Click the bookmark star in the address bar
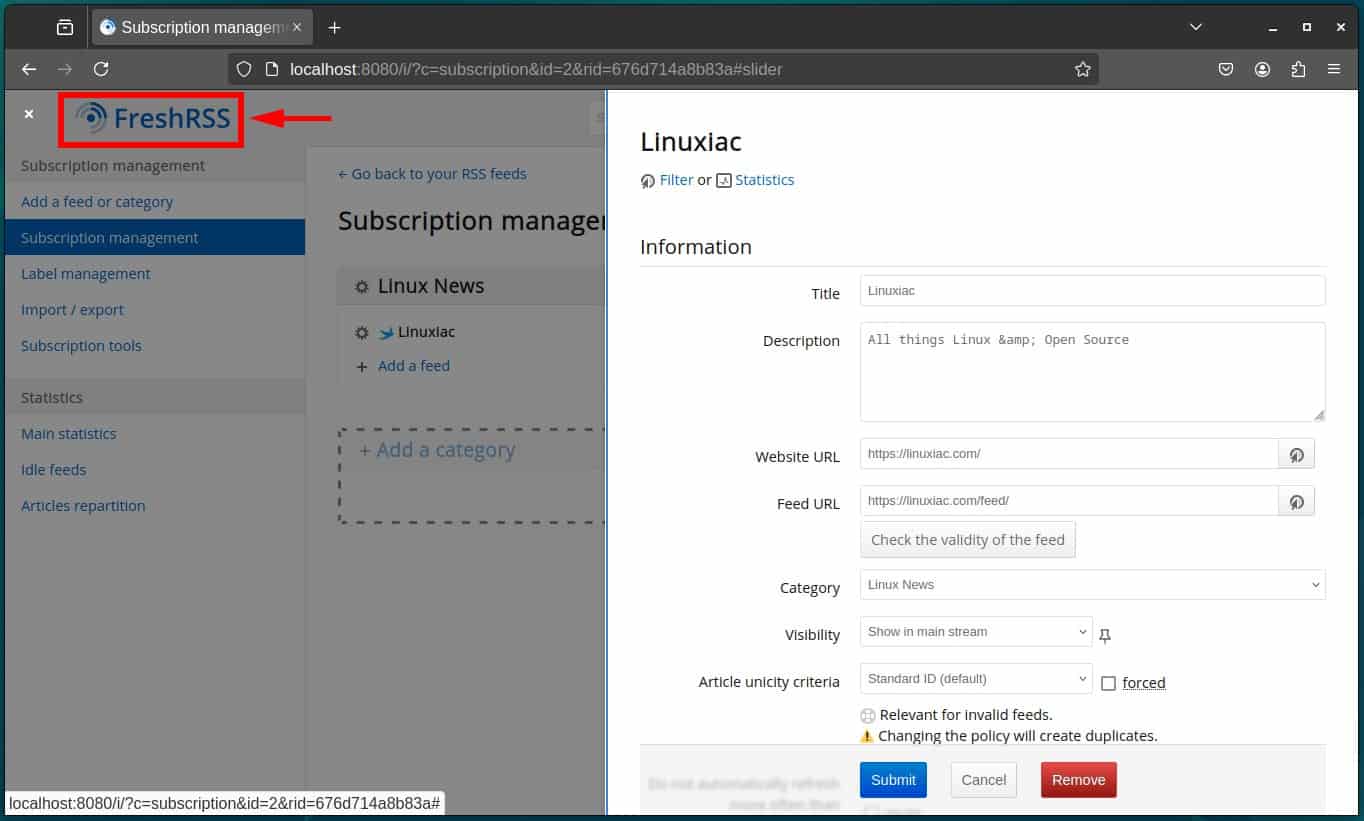 1083,69
